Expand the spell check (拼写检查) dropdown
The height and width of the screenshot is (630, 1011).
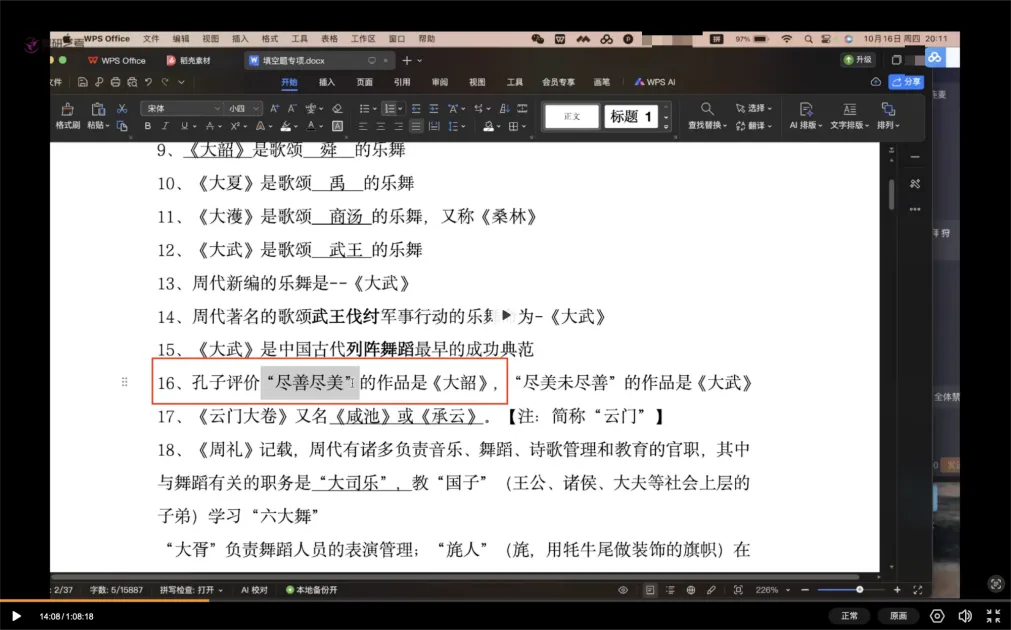[x=221, y=590]
